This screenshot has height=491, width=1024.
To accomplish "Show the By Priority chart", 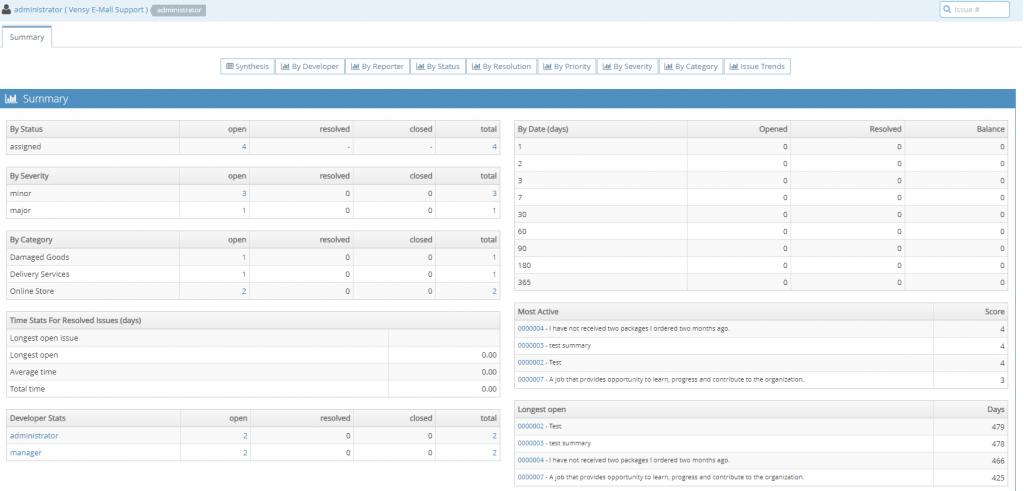I will point(567,66).
